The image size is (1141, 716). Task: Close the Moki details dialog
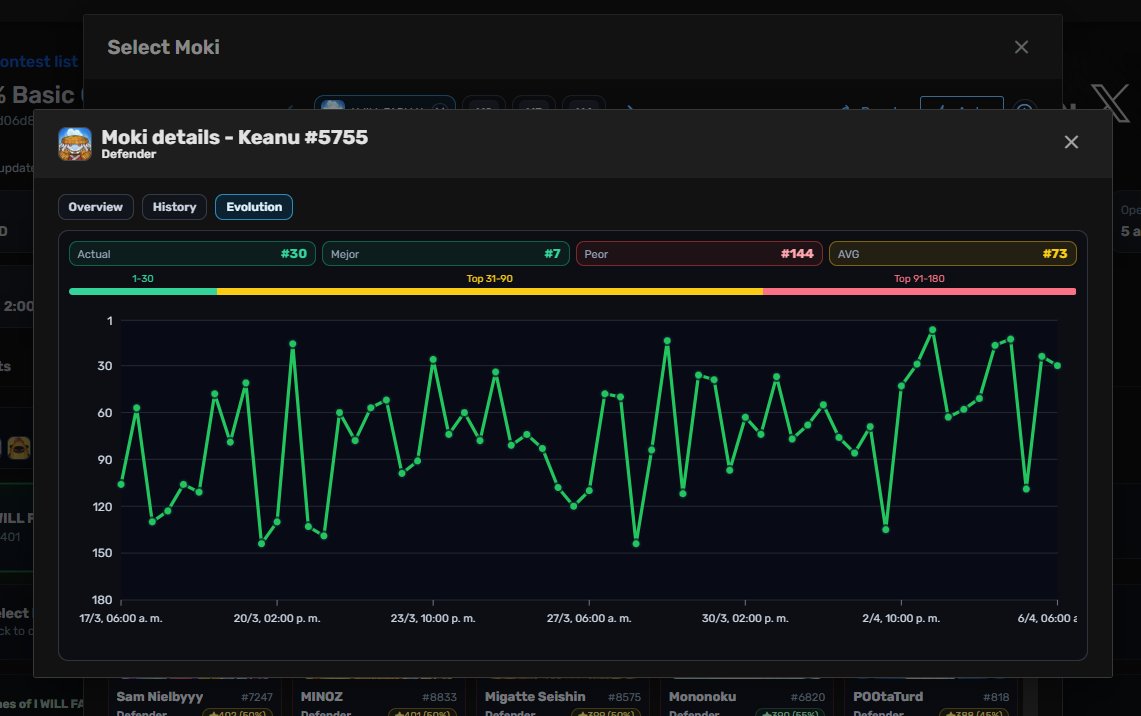pyautogui.click(x=1071, y=142)
